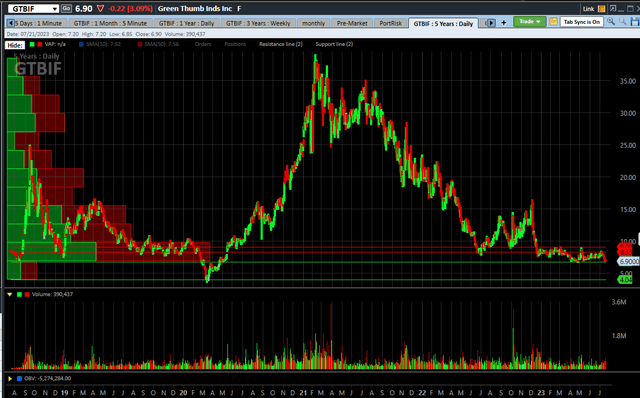Screen dimensions: 640x398
Task: Select GTBIF : 5 Years : Daily tab
Action: point(443,23)
